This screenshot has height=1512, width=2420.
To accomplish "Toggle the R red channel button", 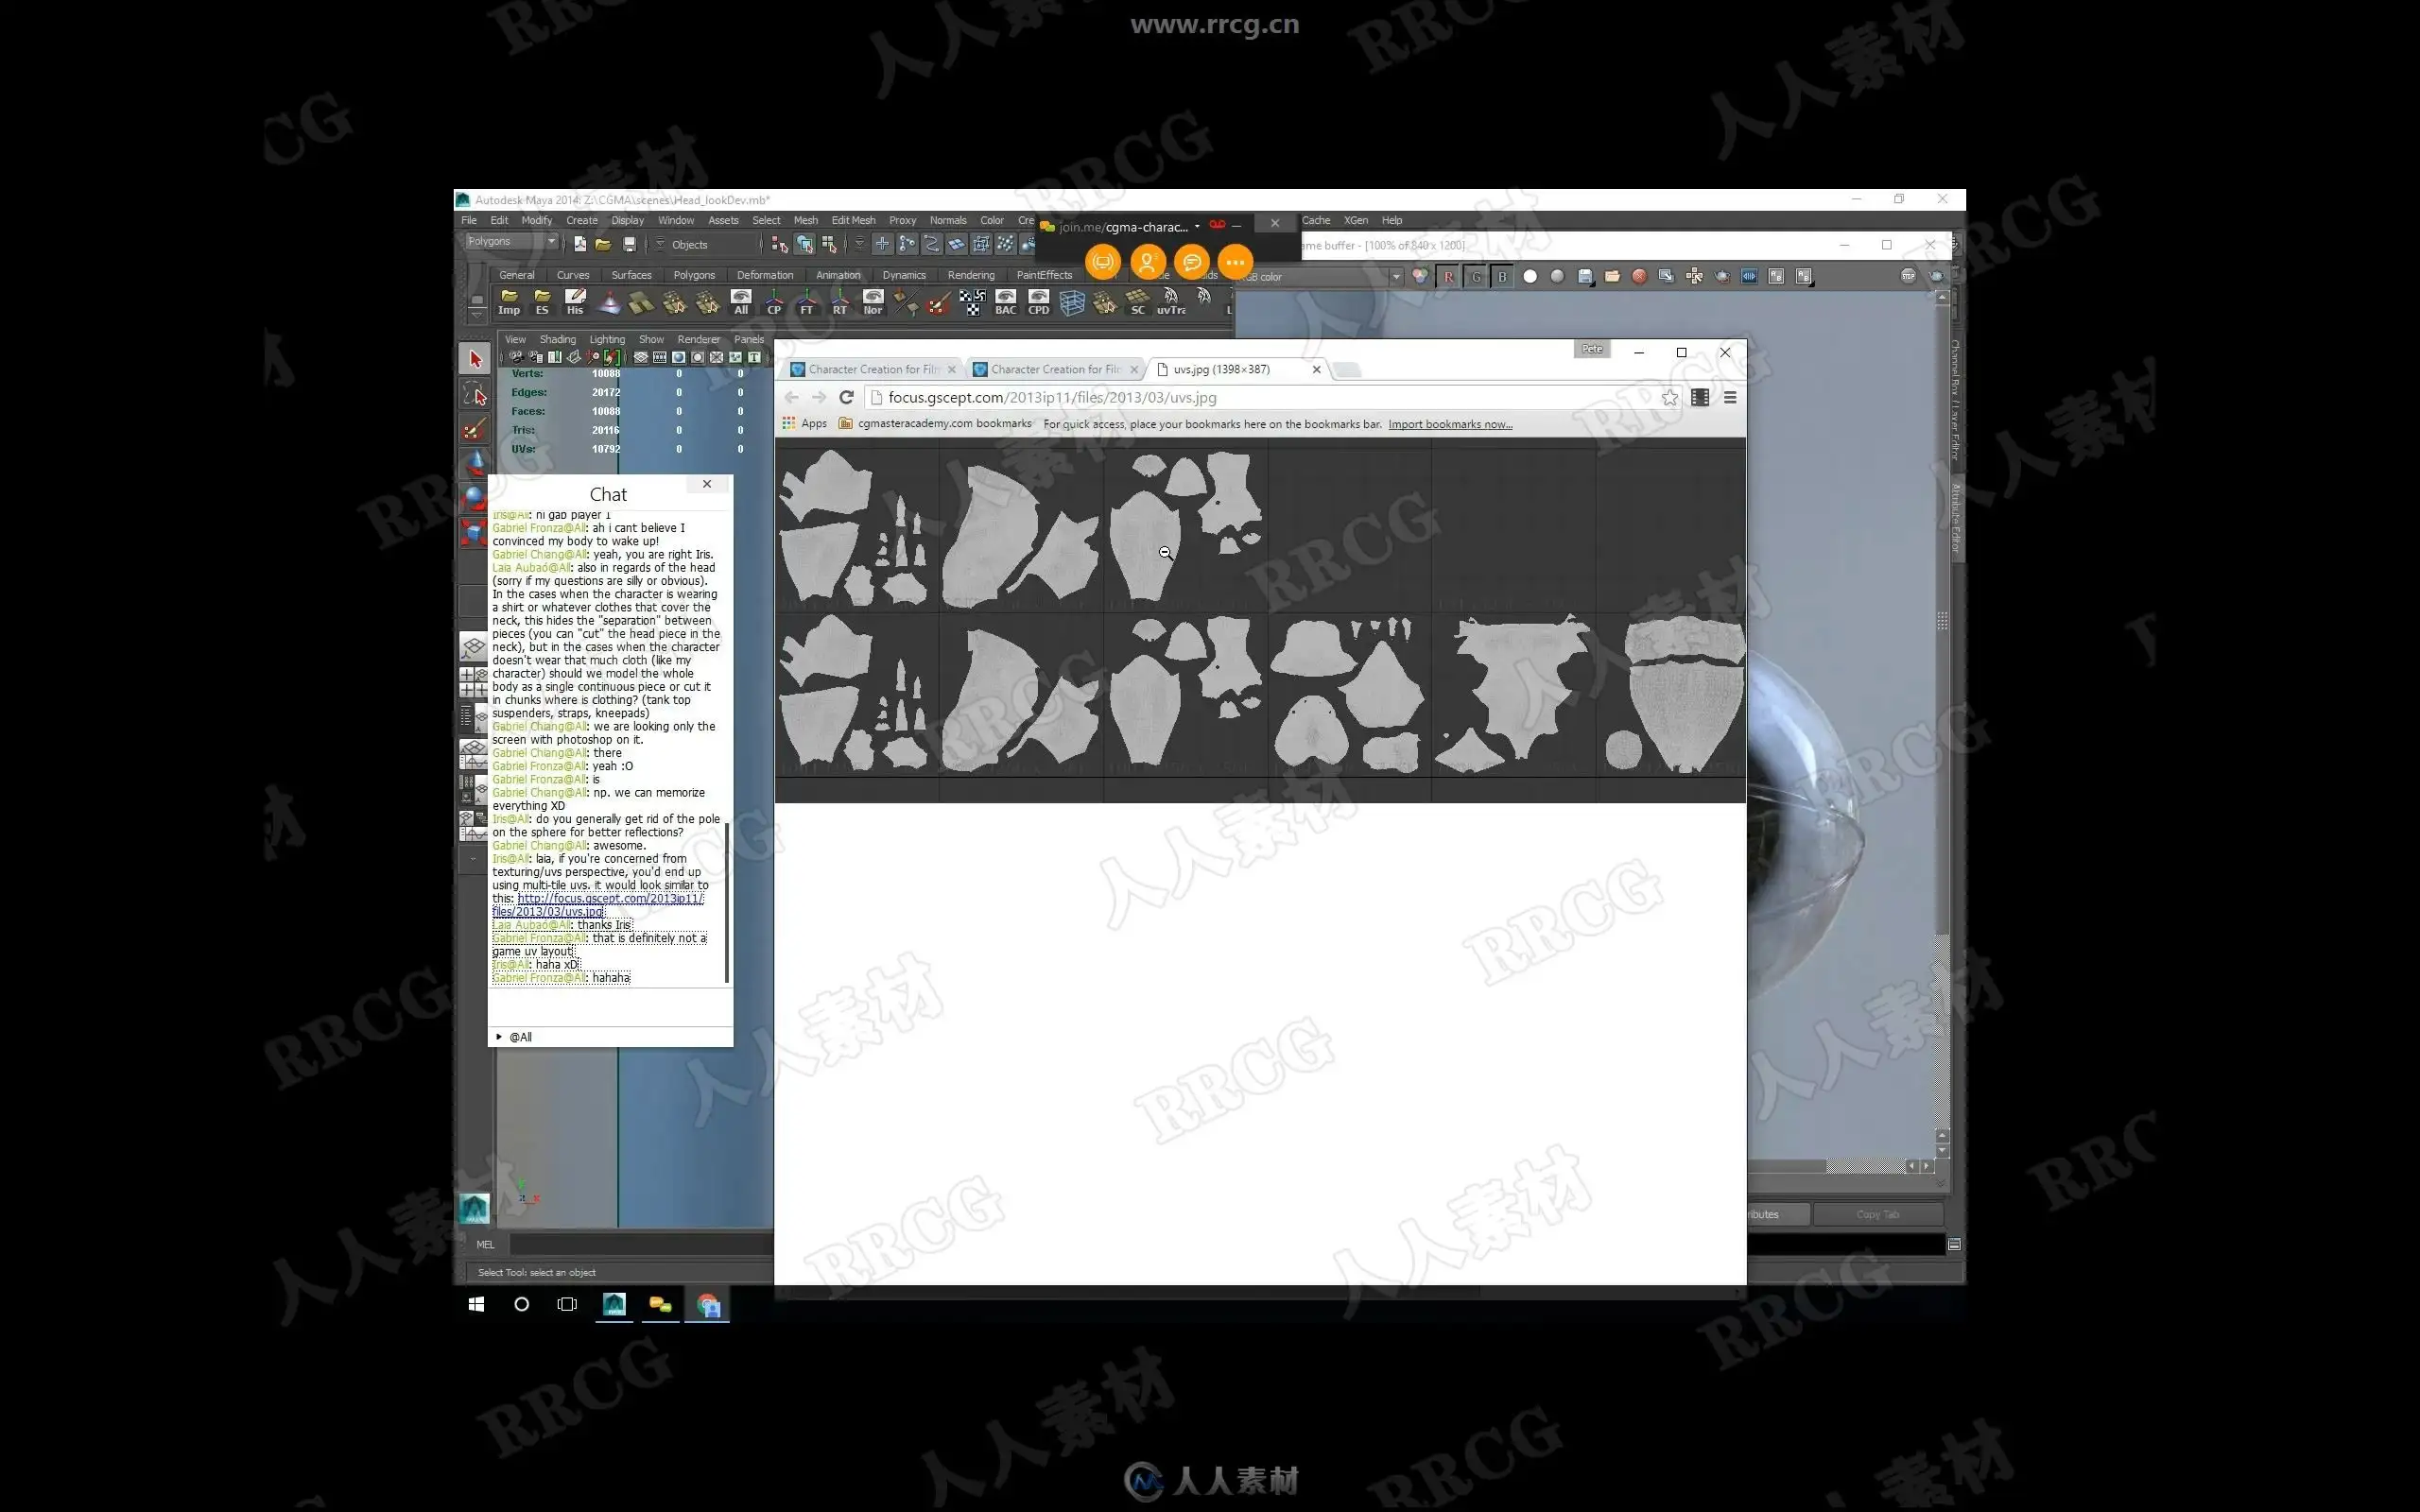I will [1448, 277].
